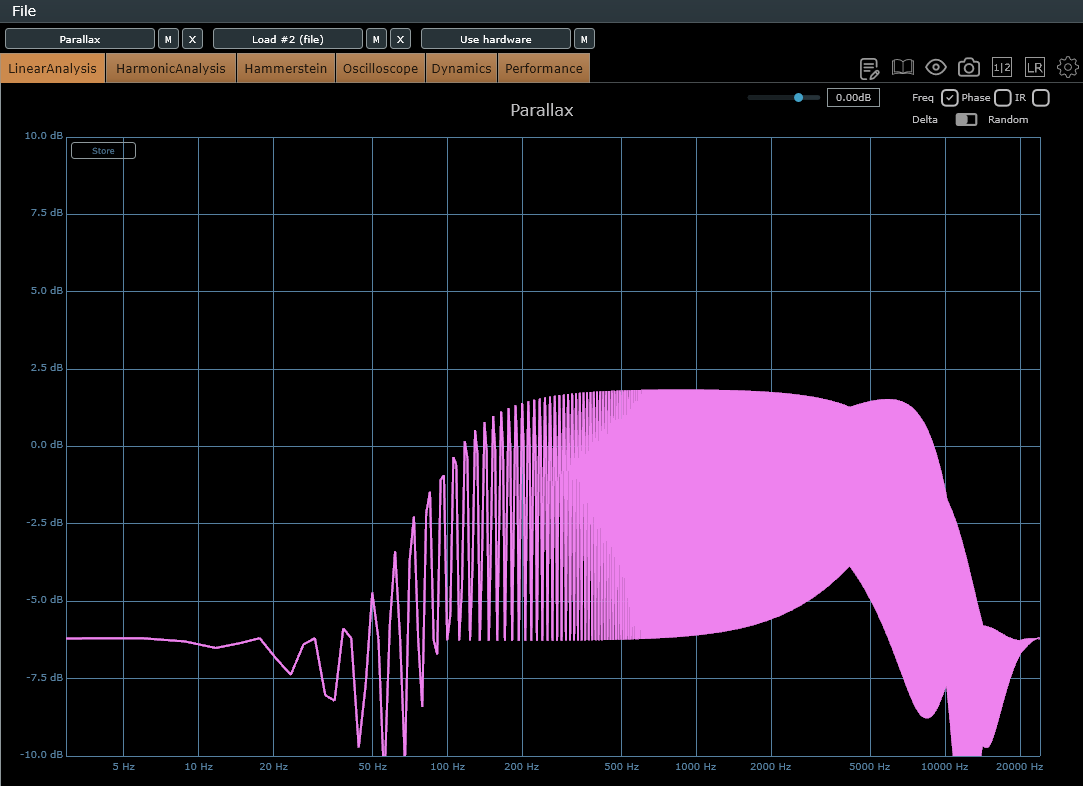Image resolution: width=1083 pixels, height=786 pixels.
Task: Click the -10.0 dB axis label
Action: [41, 754]
